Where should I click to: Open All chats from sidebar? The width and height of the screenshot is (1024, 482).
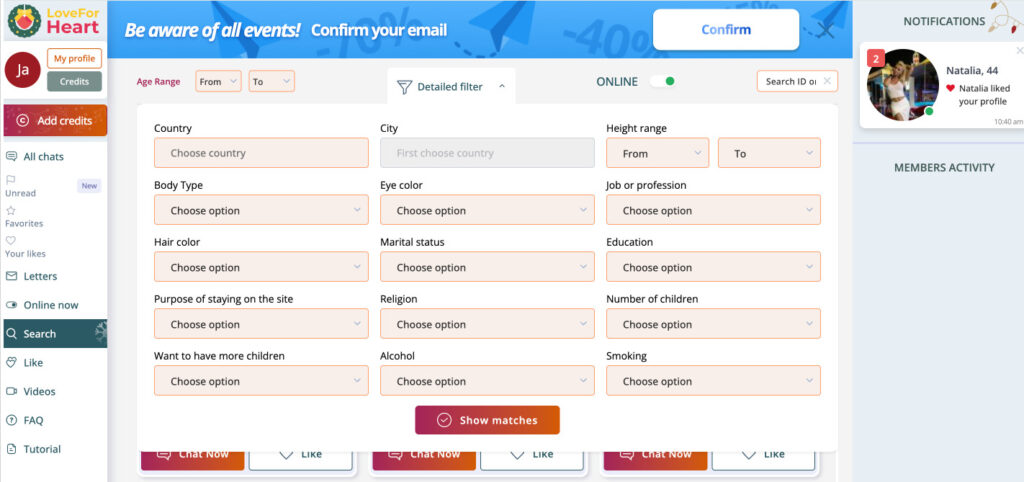[x=35, y=157]
